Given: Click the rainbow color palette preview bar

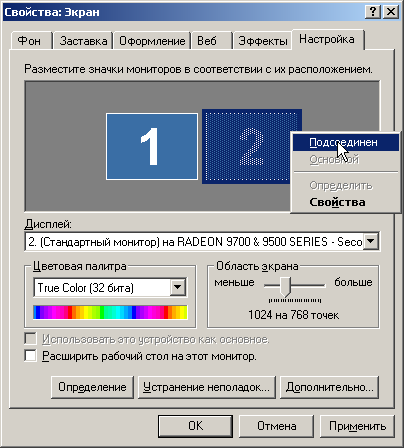Looking at the screenshot, I should click(x=110, y=312).
